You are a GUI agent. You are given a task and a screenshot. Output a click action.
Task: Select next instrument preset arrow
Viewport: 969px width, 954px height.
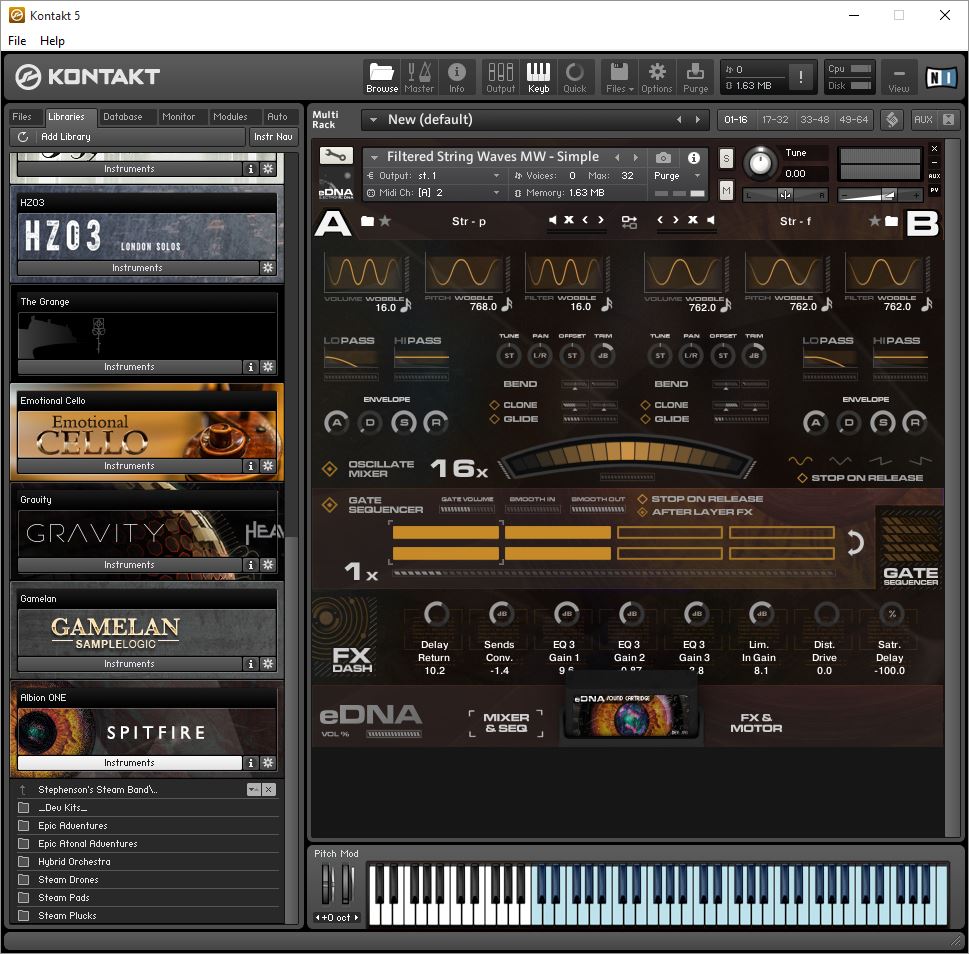(x=635, y=158)
